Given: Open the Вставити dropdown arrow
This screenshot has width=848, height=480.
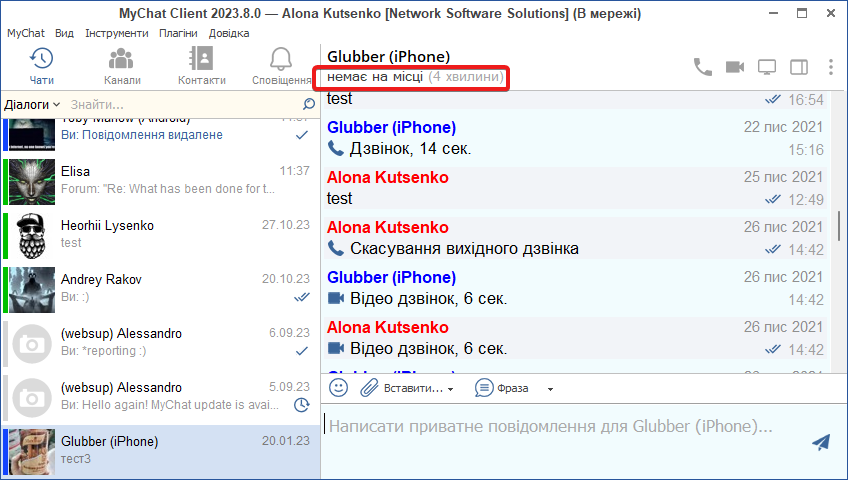Looking at the screenshot, I should [451, 388].
